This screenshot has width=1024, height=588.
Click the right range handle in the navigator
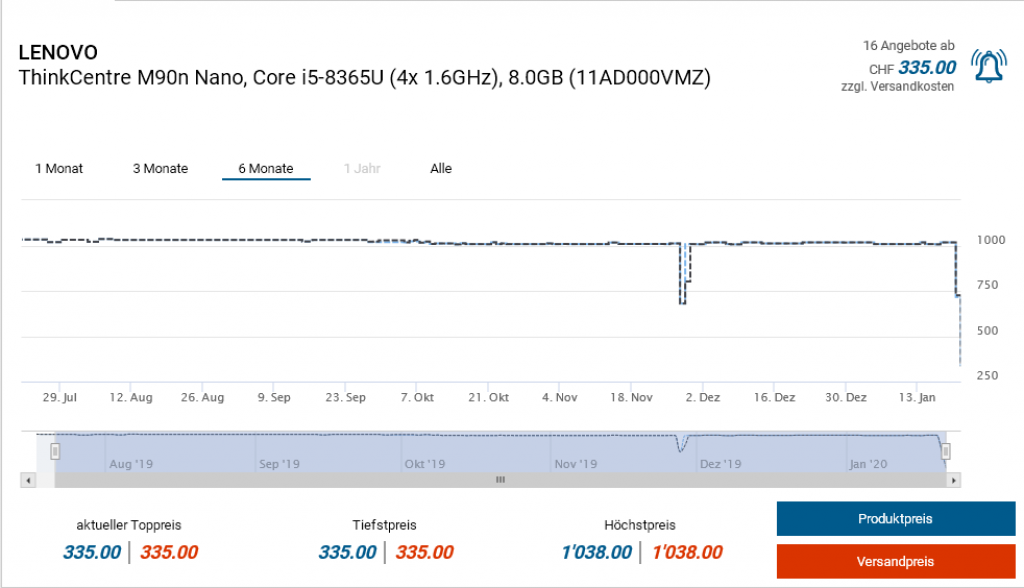946,452
